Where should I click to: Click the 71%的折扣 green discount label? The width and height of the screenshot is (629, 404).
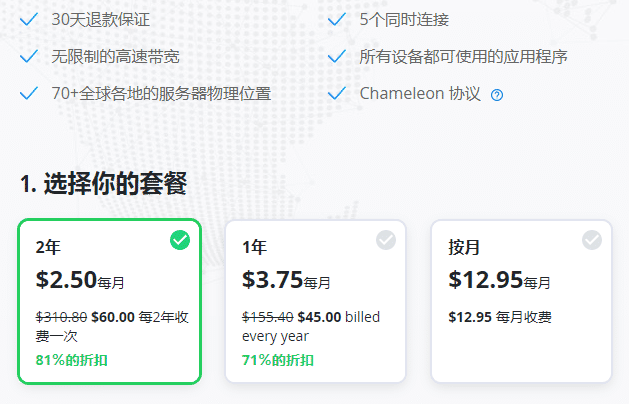point(278,360)
